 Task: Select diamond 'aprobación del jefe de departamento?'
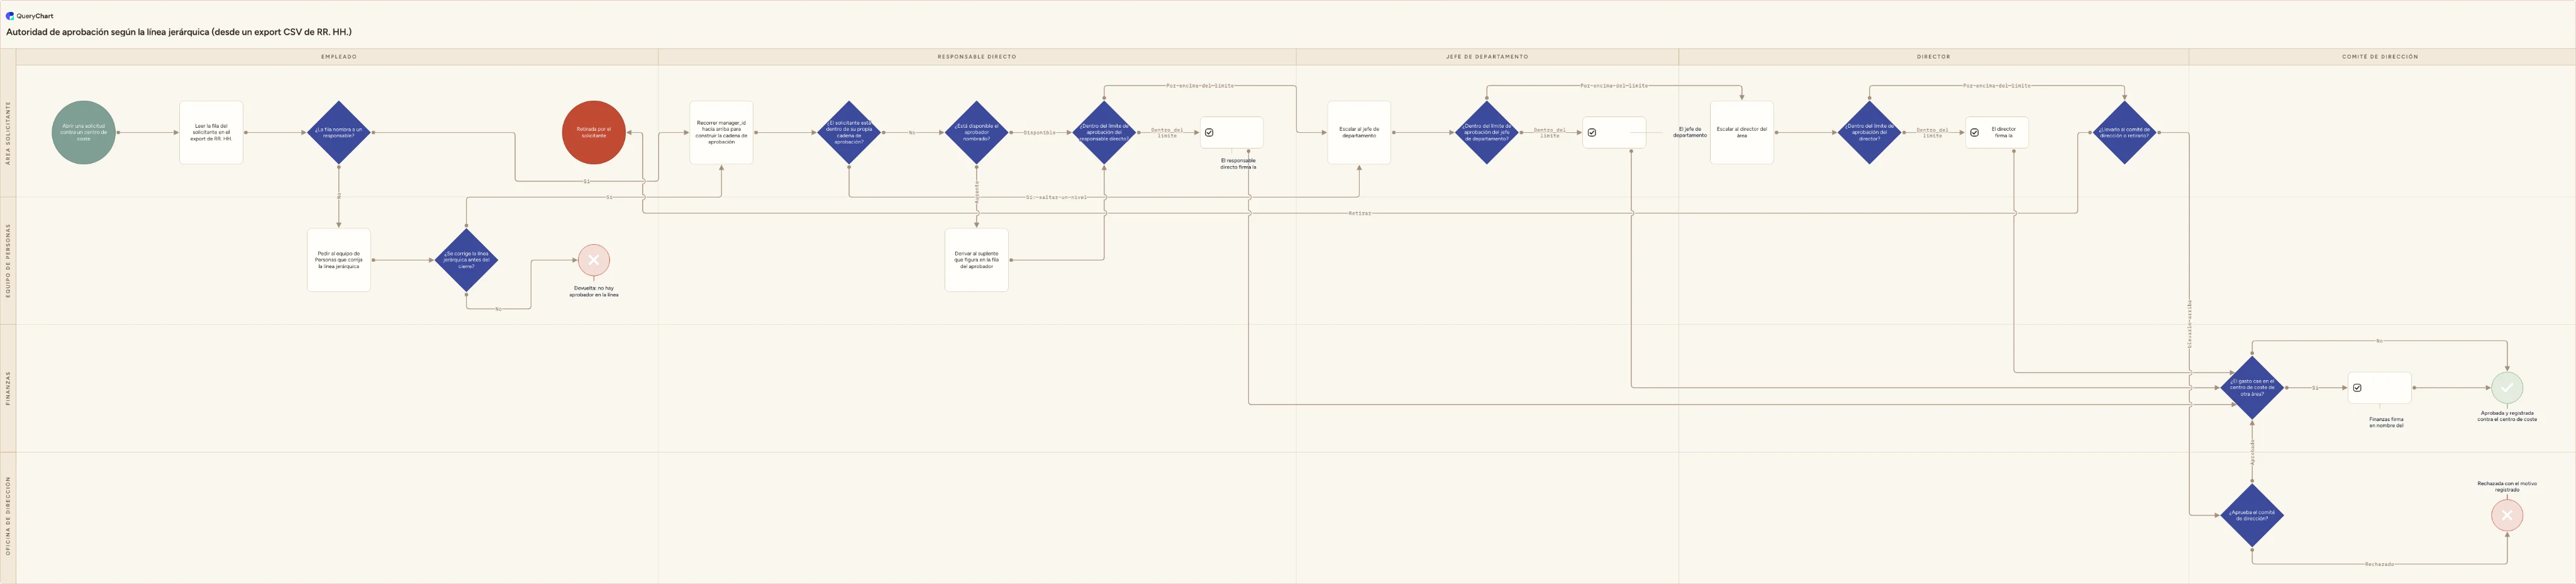1487,133
